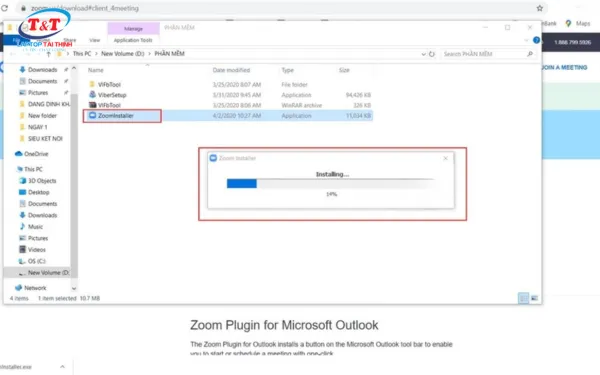Open the Application Tools ribbon tab
Viewport: 600px width, 375px height.
pyautogui.click(x=133, y=40)
